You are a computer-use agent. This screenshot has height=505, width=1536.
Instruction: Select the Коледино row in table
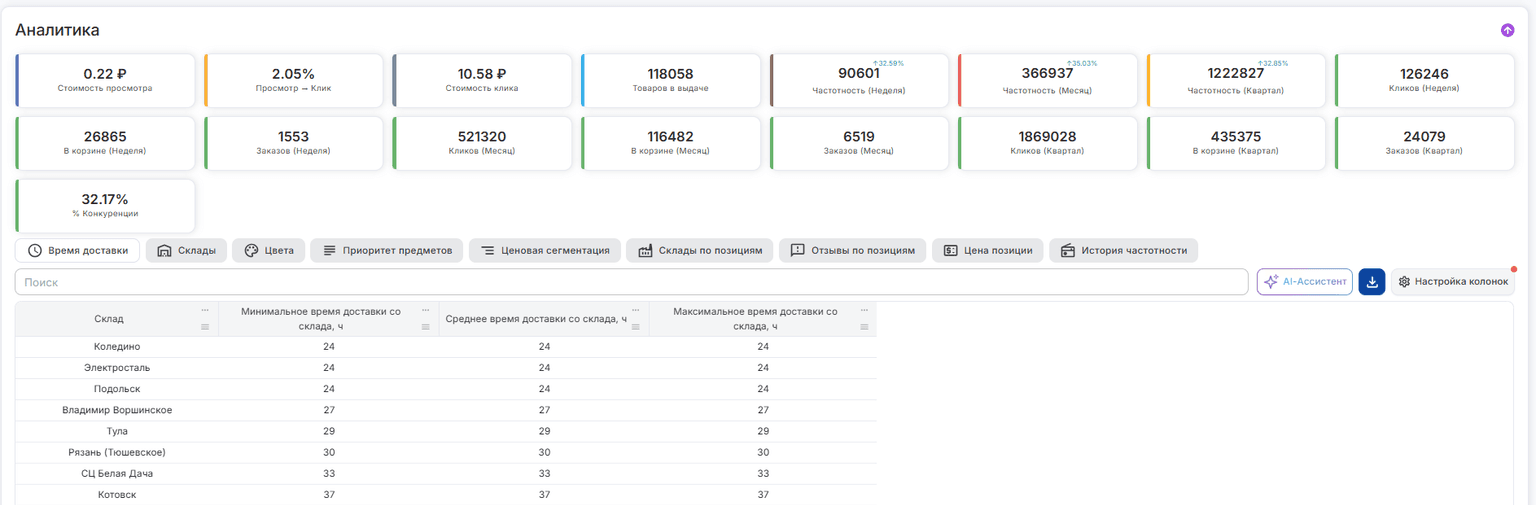click(446, 347)
